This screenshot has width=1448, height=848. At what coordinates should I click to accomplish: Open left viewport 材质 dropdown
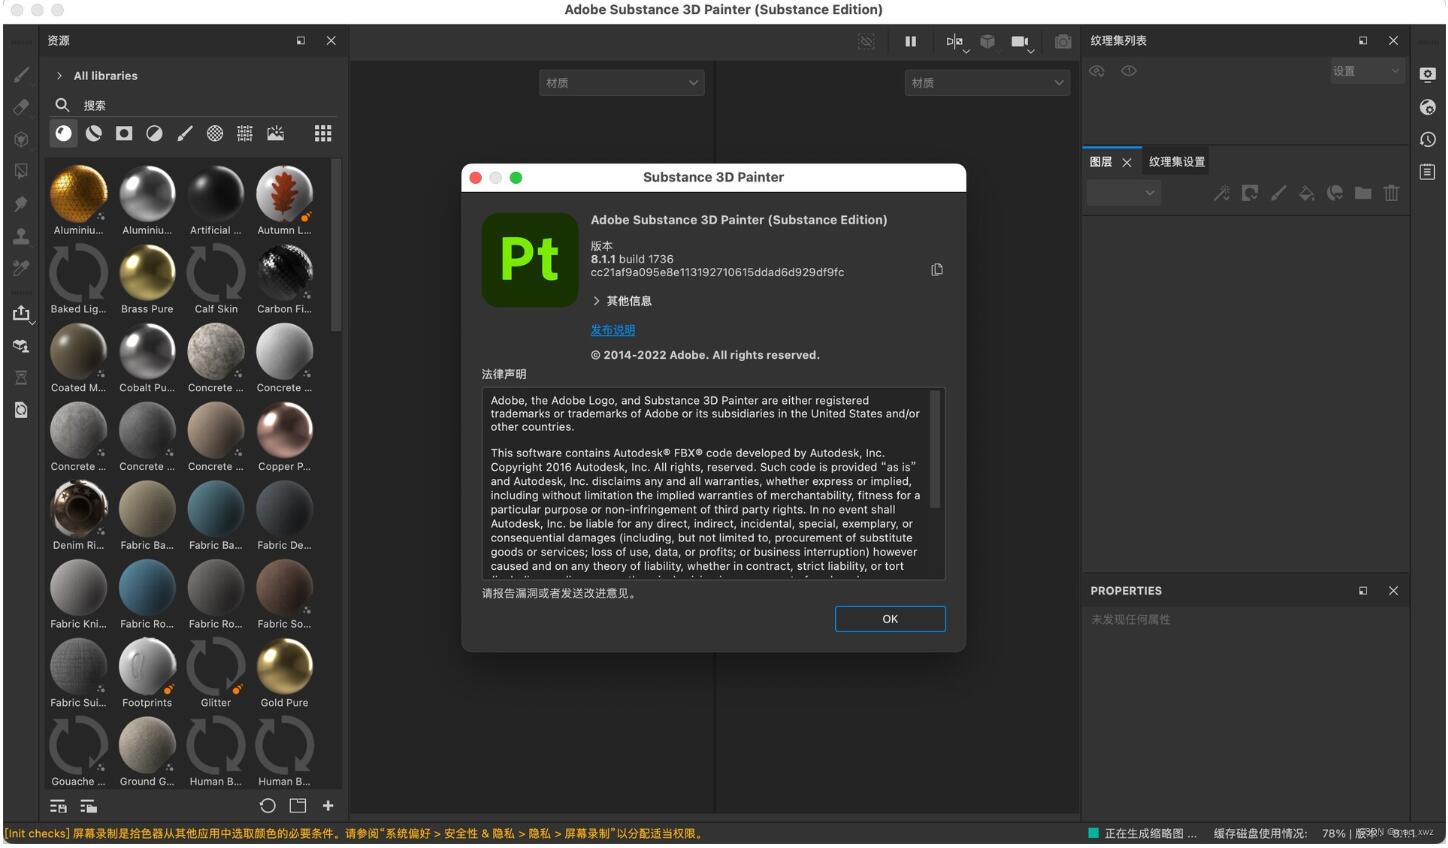621,83
